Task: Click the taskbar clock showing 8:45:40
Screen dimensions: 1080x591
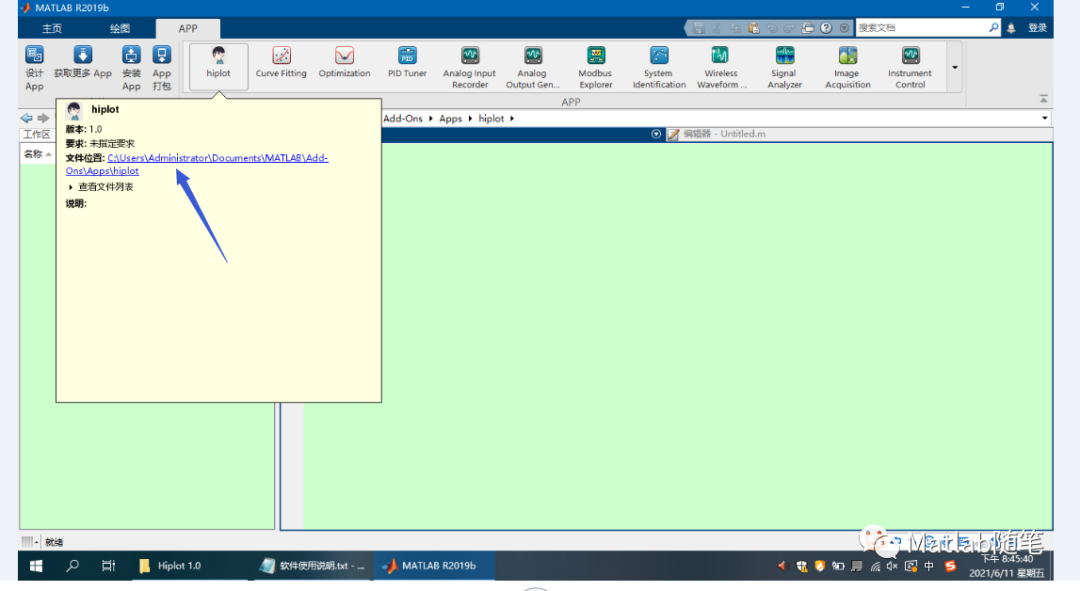Action: [1007, 566]
